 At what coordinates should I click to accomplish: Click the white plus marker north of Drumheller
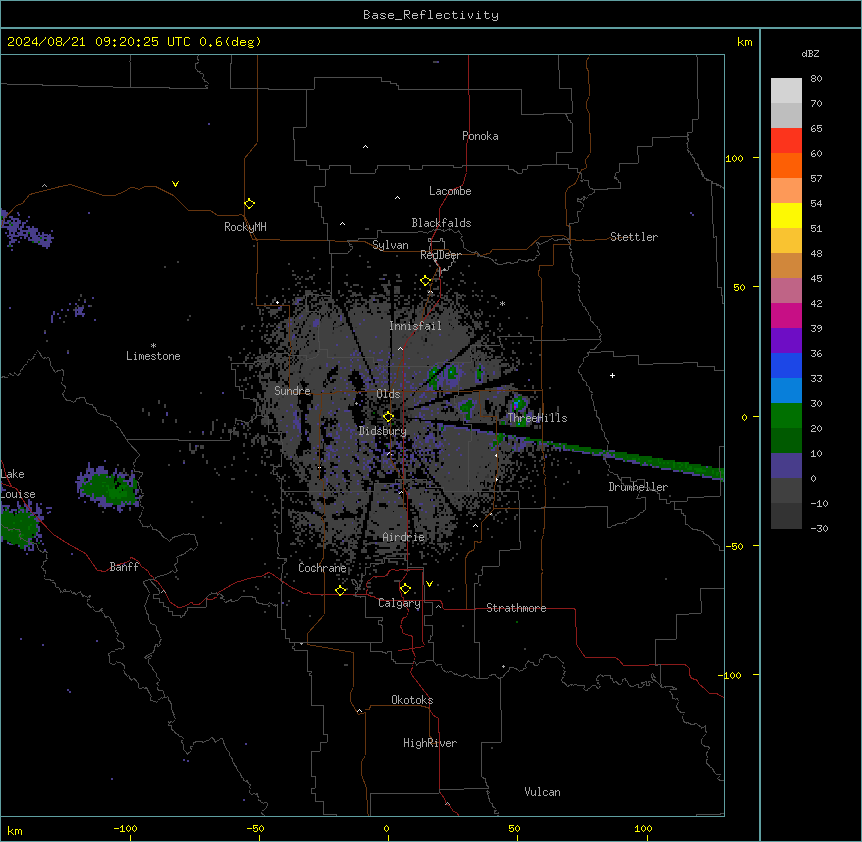pyautogui.click(x=612, y=375)
